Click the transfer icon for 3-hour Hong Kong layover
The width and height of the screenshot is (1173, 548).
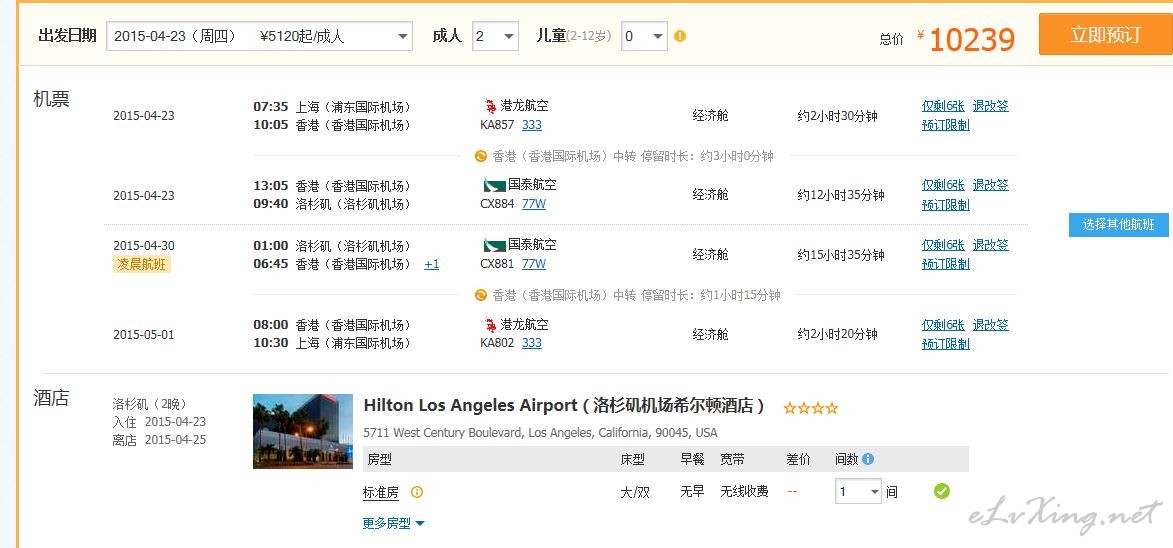481,156
